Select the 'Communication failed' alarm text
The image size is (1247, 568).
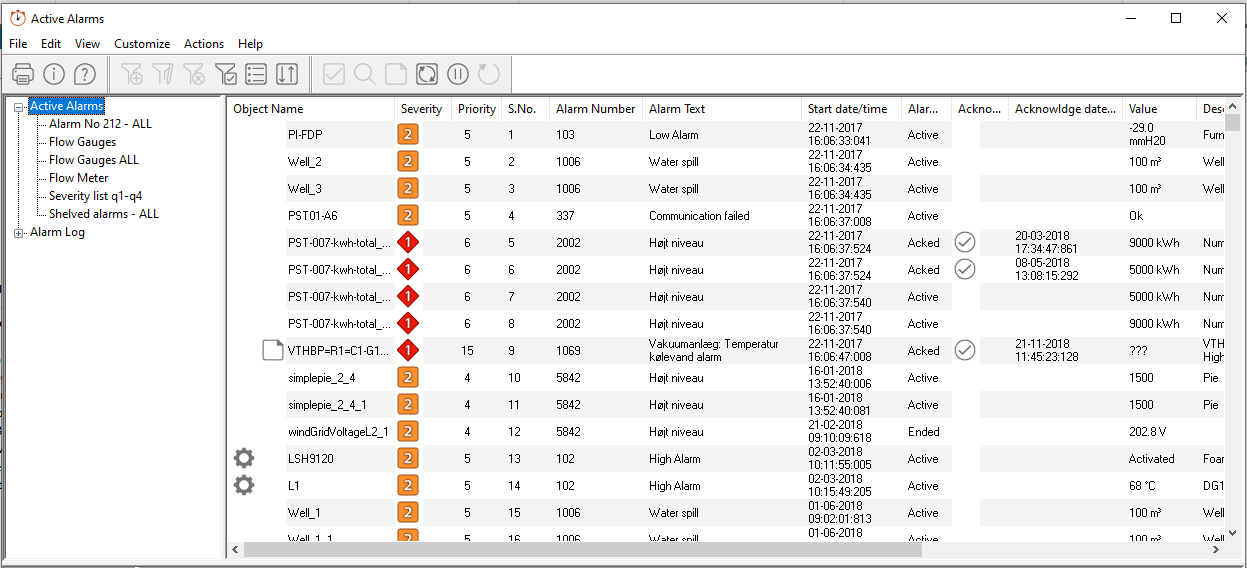pyautogui.click(x=699, y=216)
